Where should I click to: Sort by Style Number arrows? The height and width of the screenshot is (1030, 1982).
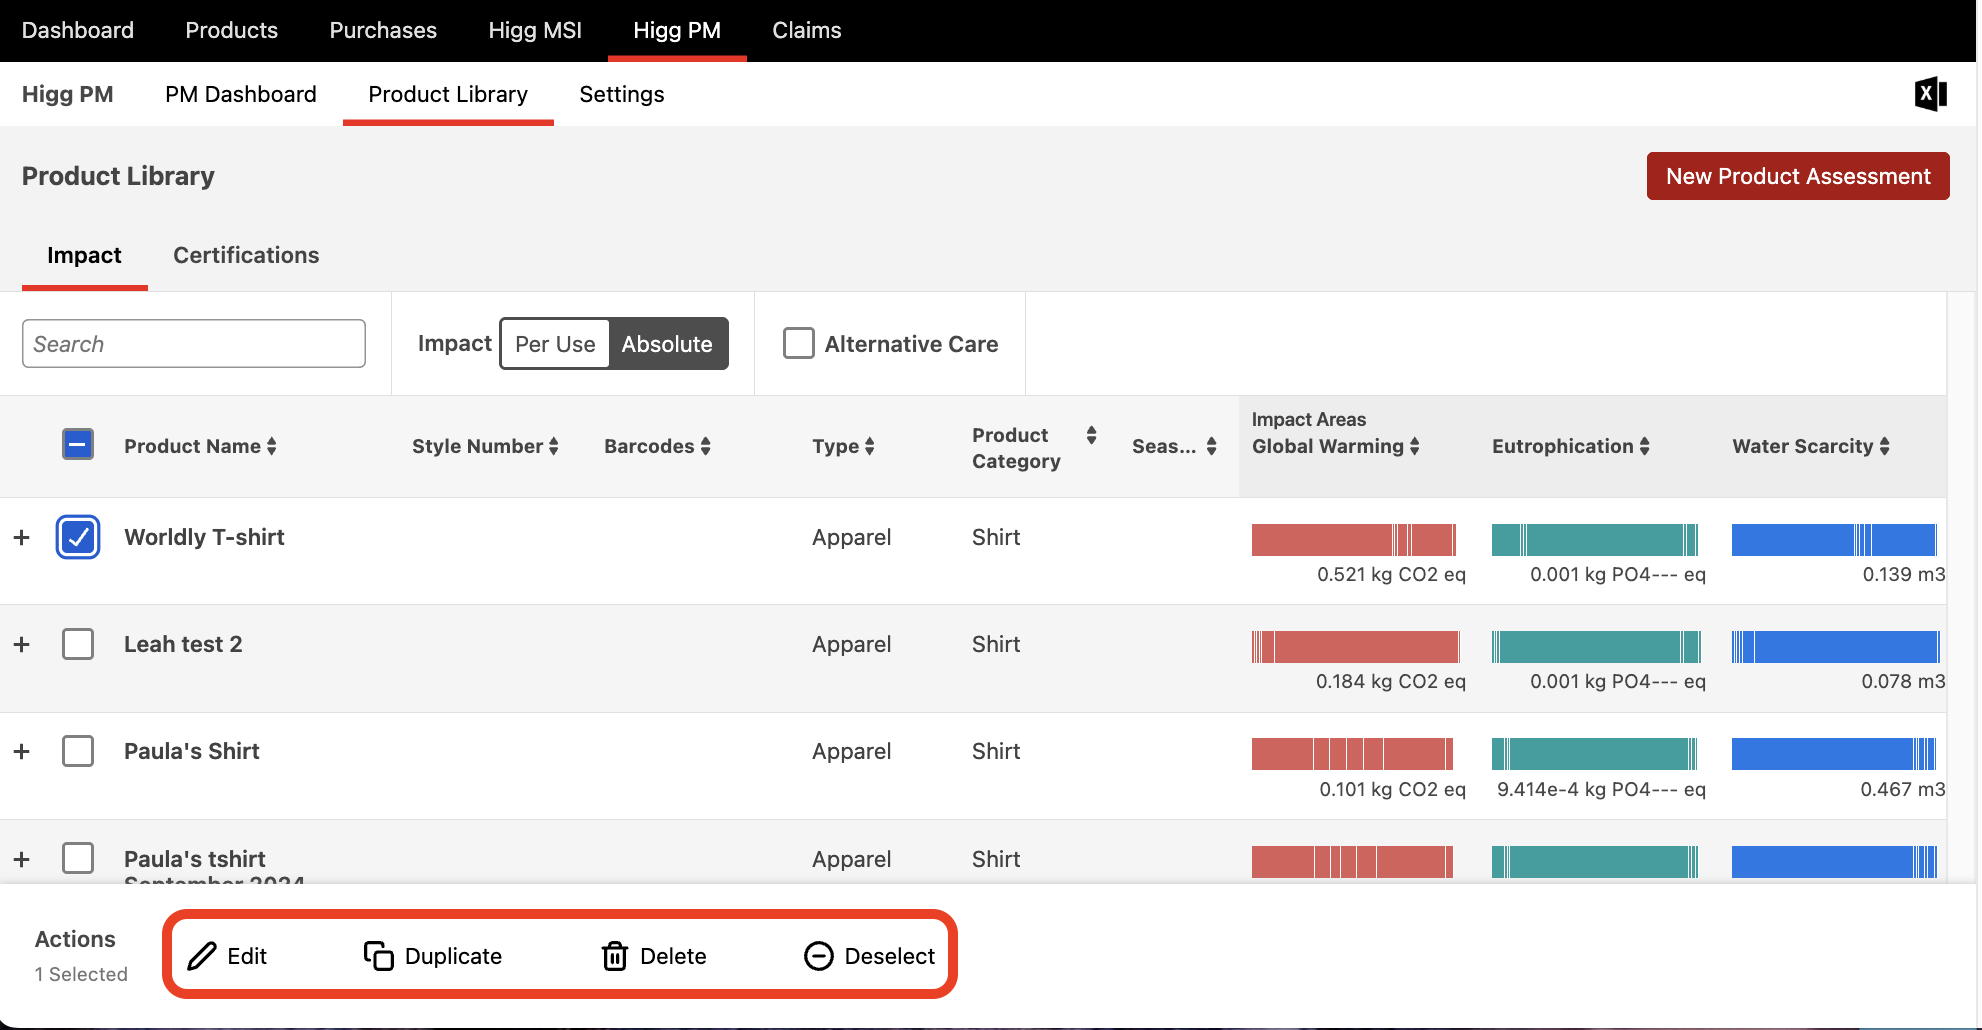[554, 446]
